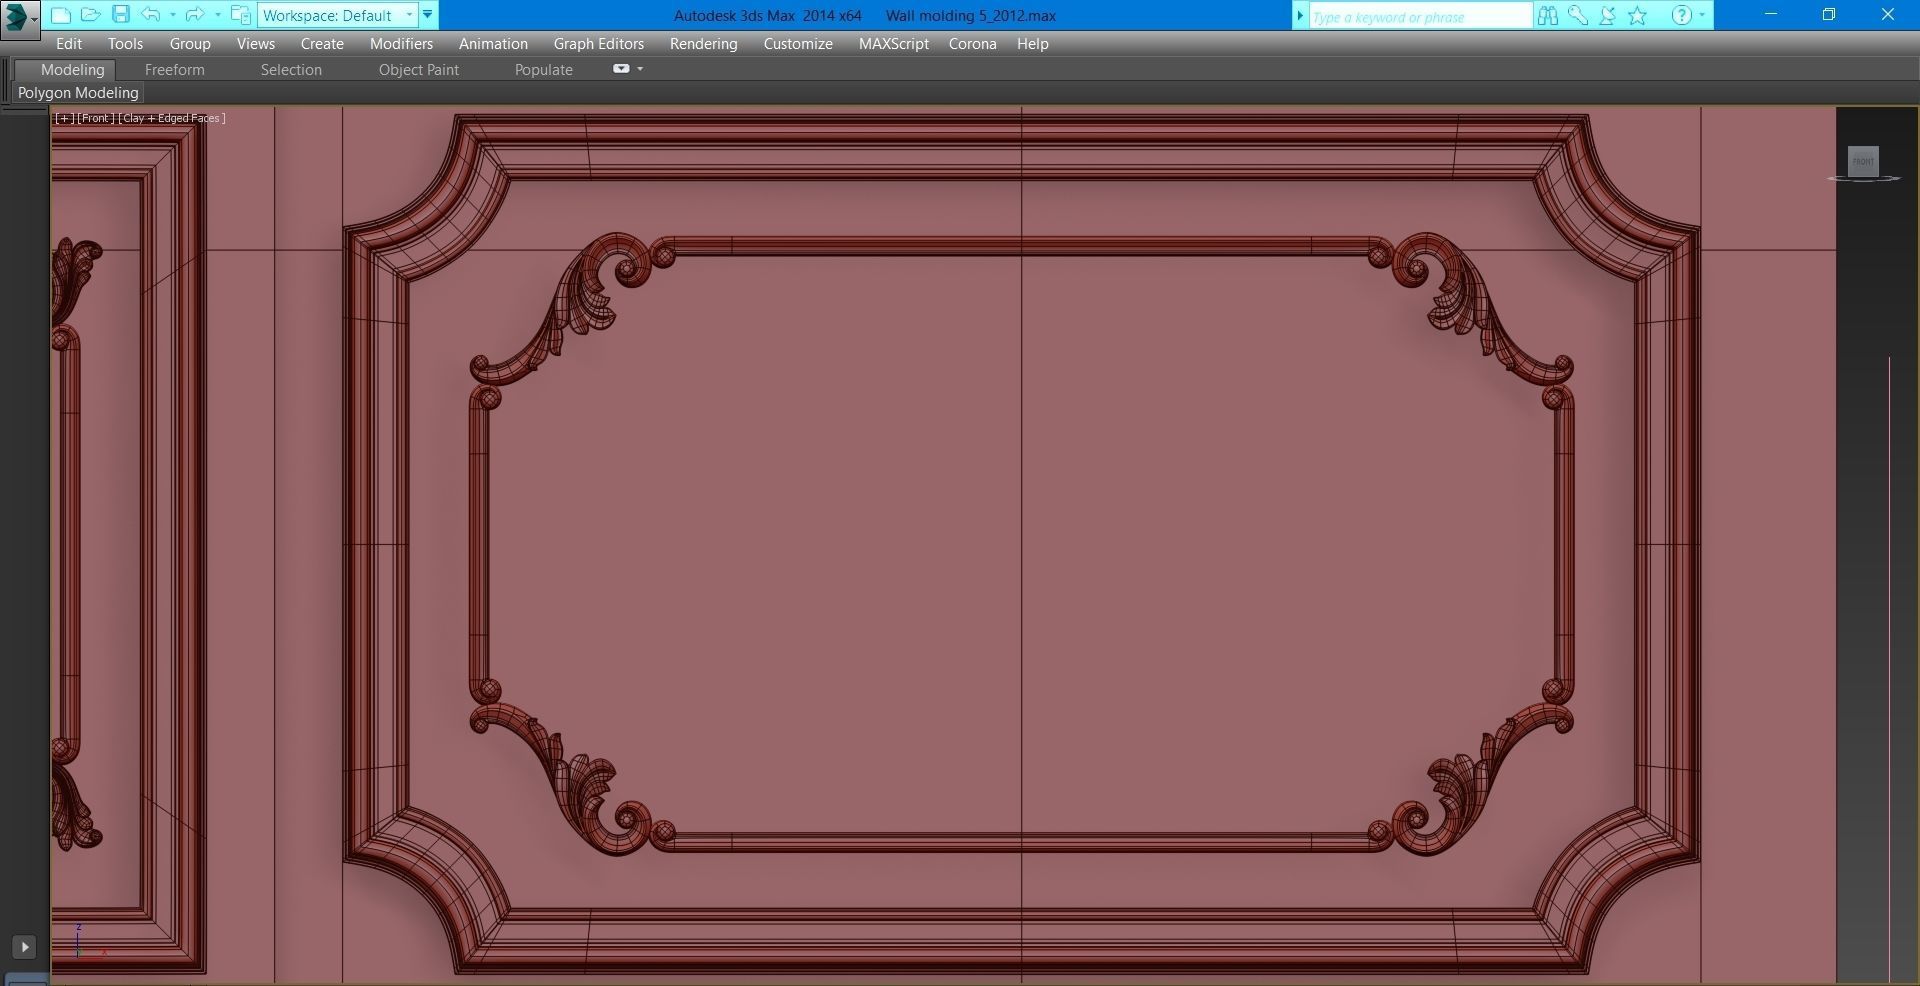Viewport: 1920px width, 986px height.
Task: Switch to the Populate ribbon tab
Action: pyautogui.click(x=544, y=70)
